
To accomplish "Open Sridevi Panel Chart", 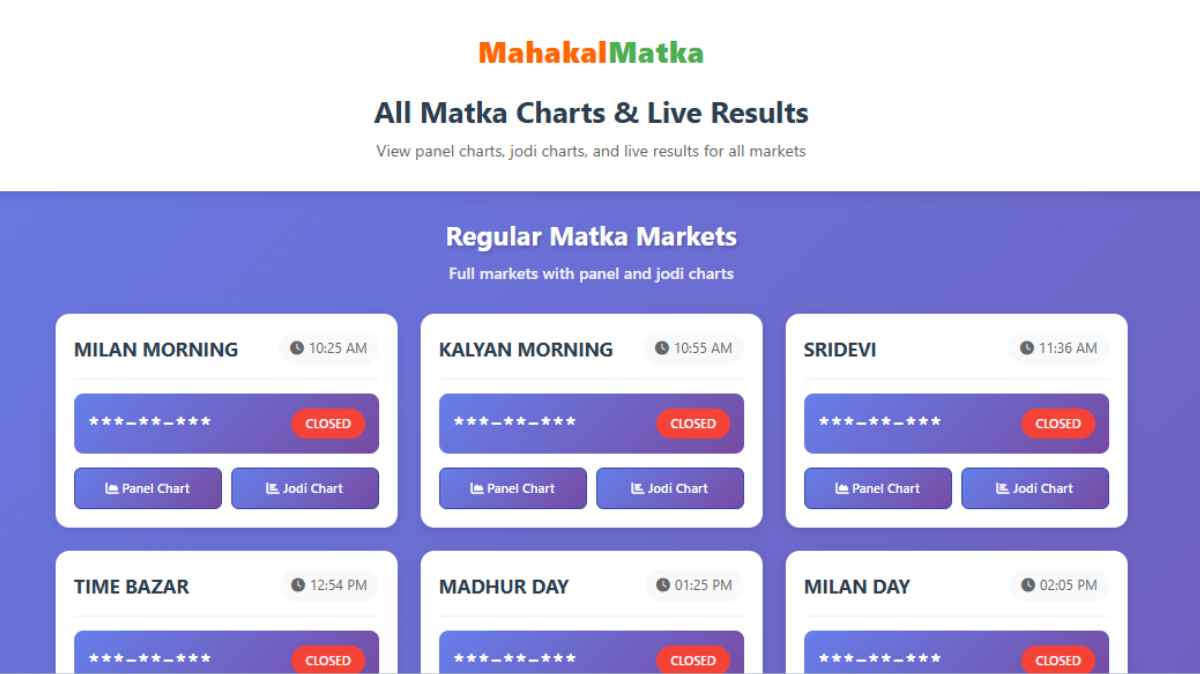I will point(878,488).
